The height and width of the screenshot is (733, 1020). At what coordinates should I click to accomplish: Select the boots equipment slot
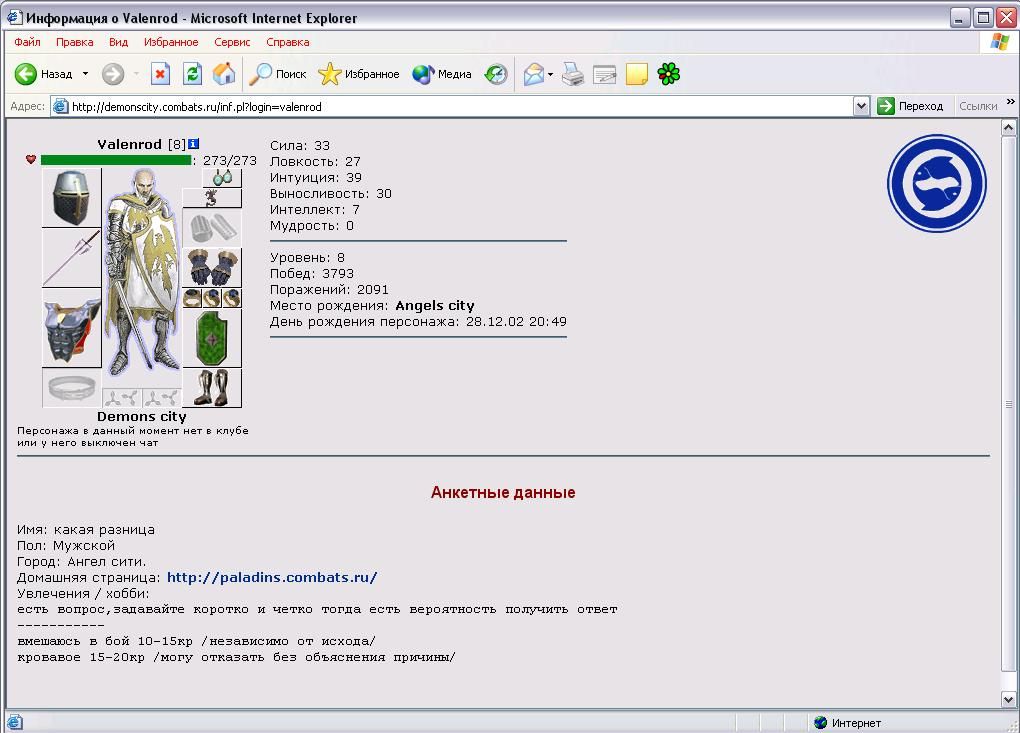[x=212, y=388]
